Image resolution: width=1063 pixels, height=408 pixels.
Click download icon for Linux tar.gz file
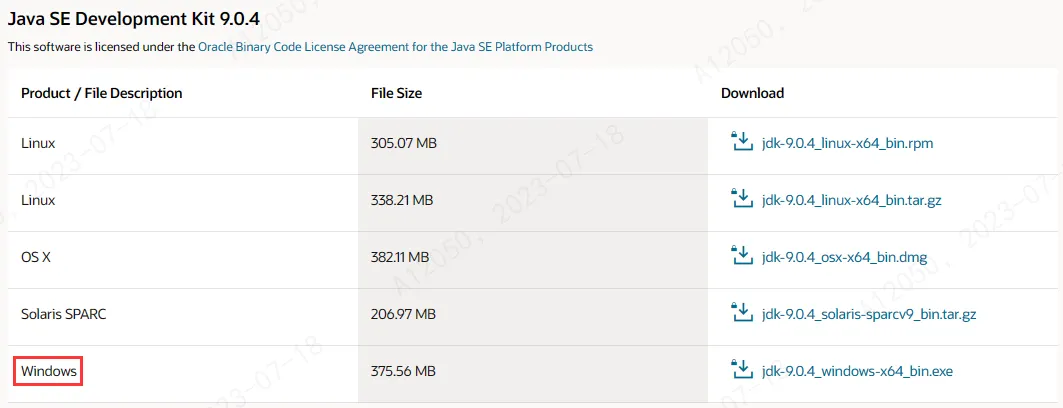742,200
